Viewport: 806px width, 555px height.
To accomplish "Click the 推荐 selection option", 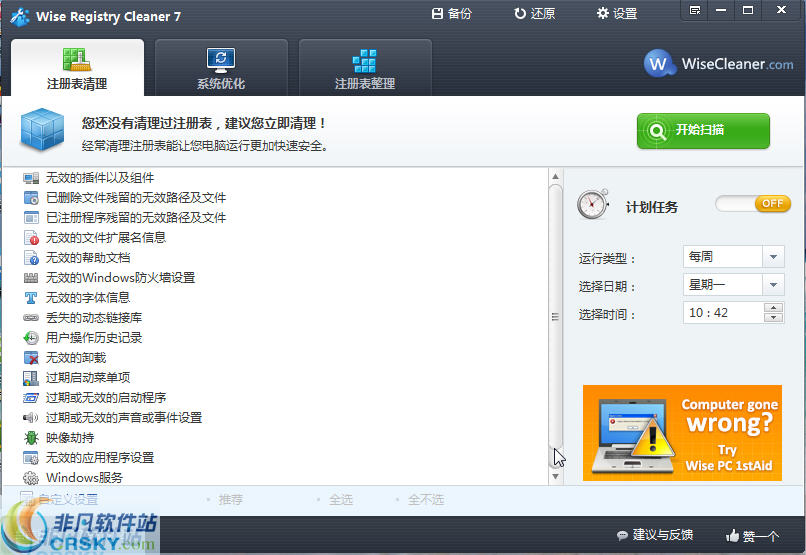I will [x=230, y=500].
